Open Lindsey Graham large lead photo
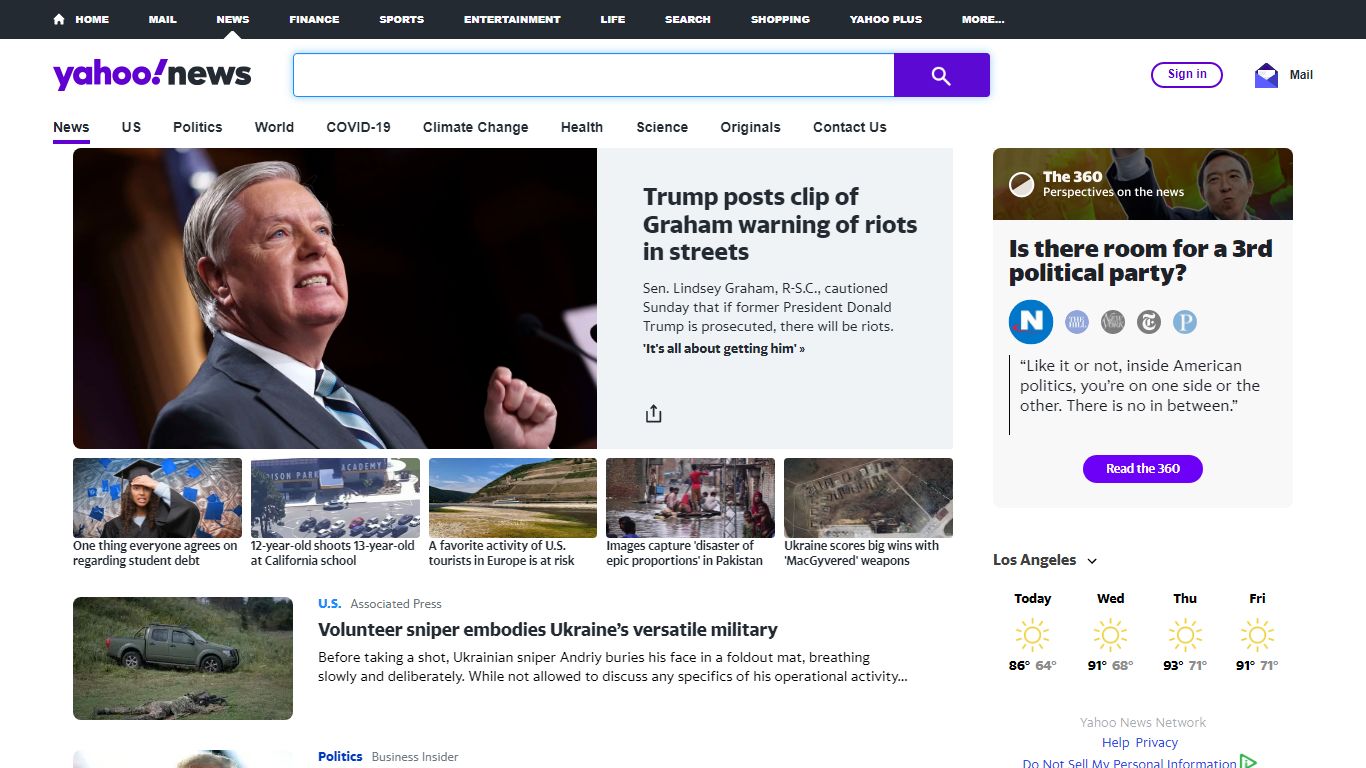The width and height of the screenshot is (1366, 768). coord(335,298)
